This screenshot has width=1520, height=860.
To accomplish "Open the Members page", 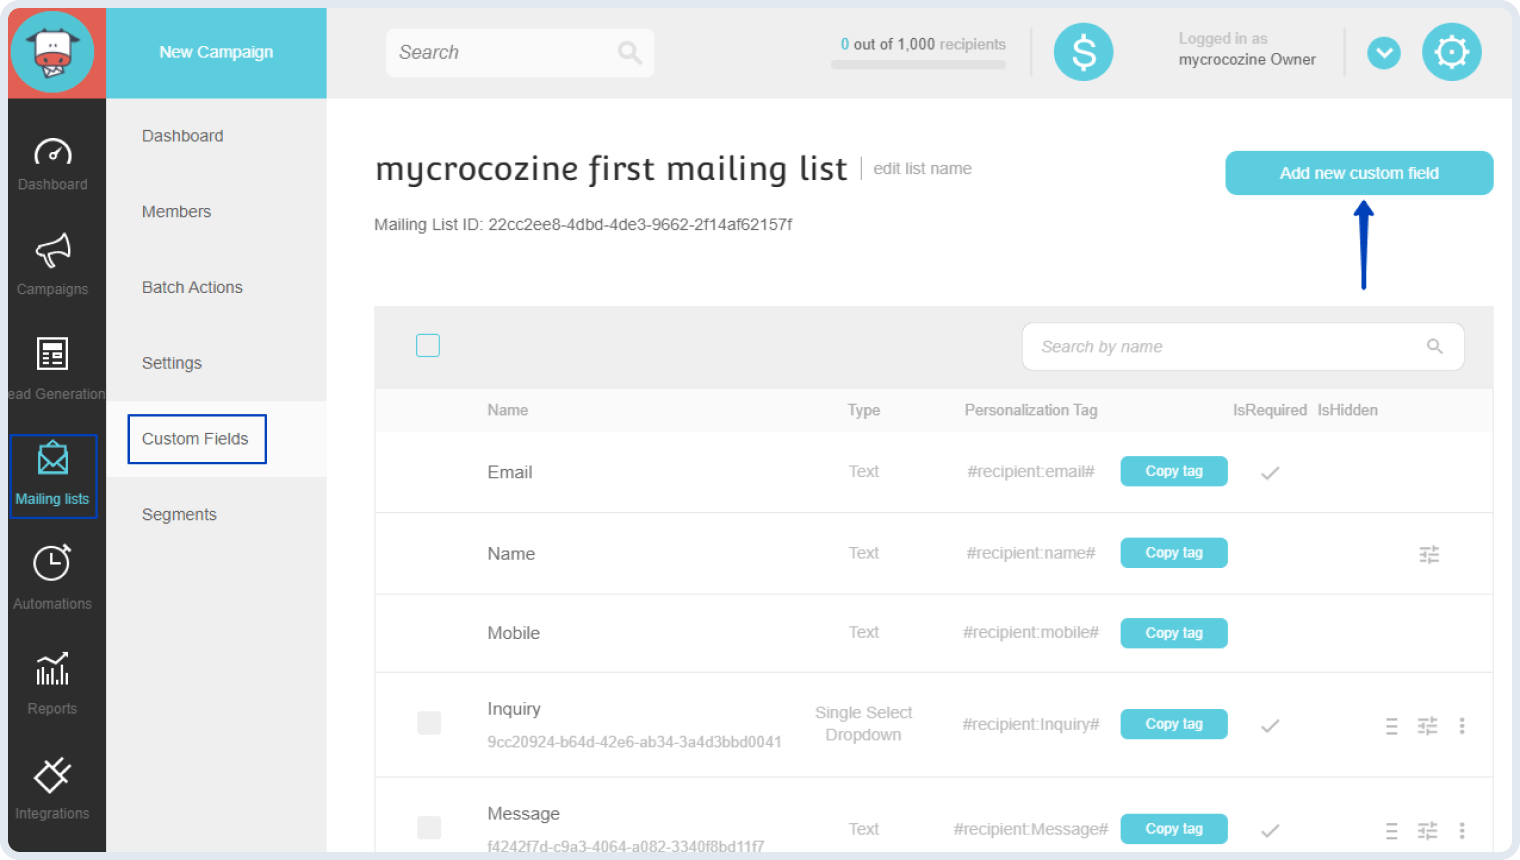I will tap(176, 211).
